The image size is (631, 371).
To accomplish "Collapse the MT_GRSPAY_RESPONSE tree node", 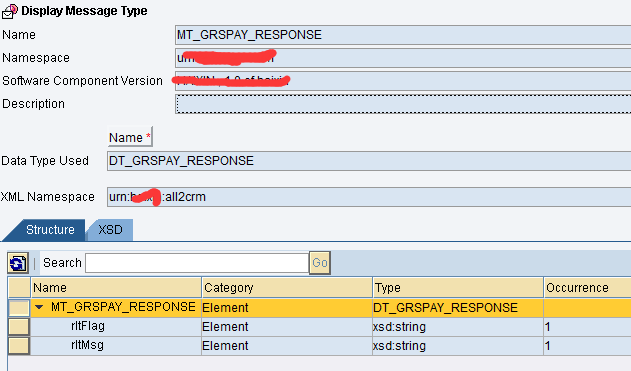I will click(39, 307).
